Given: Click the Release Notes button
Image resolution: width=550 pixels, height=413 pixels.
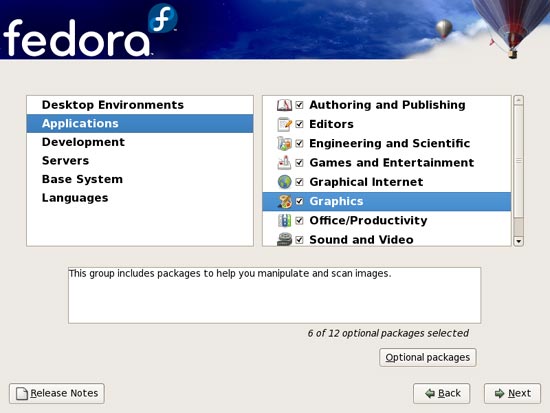Looking at the screenshot, I should click(x=57, y=393).
